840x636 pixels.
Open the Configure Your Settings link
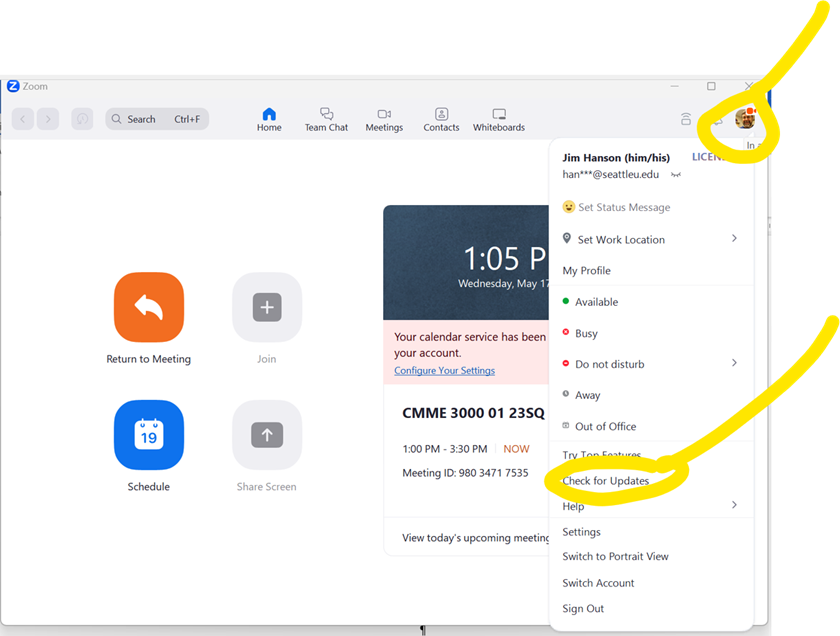coord(445,370)
